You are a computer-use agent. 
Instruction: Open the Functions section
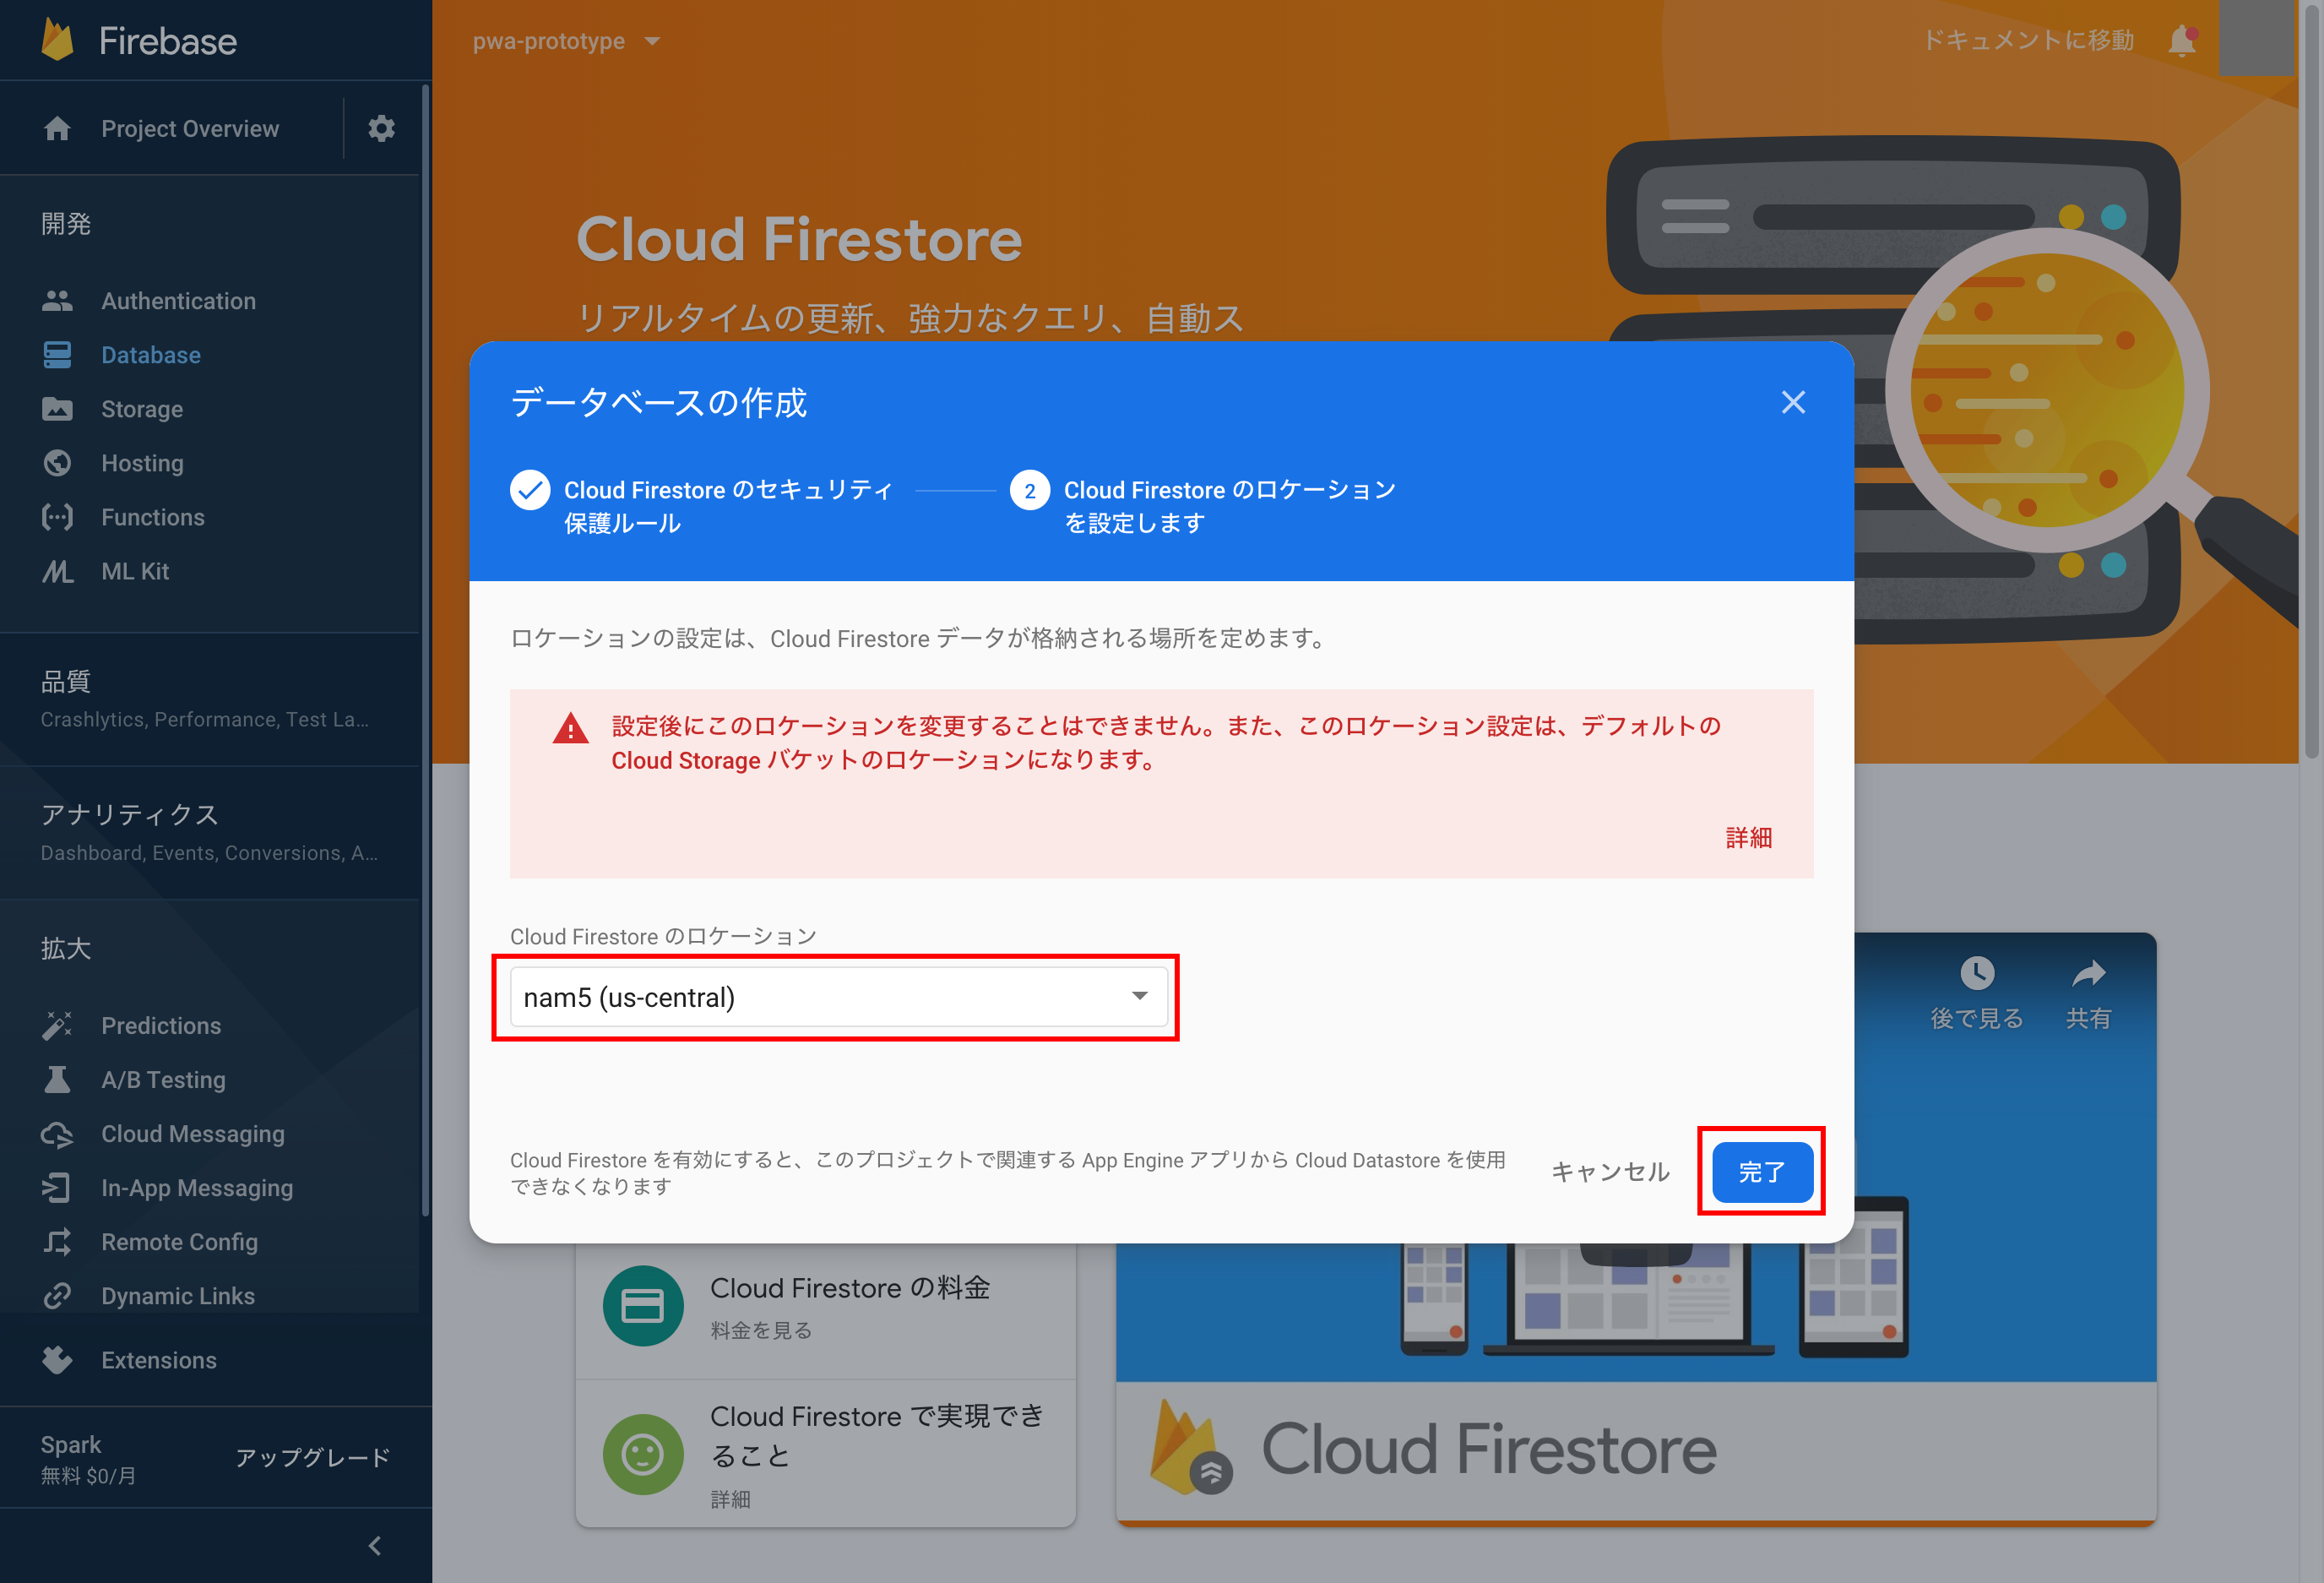(151, 517)
